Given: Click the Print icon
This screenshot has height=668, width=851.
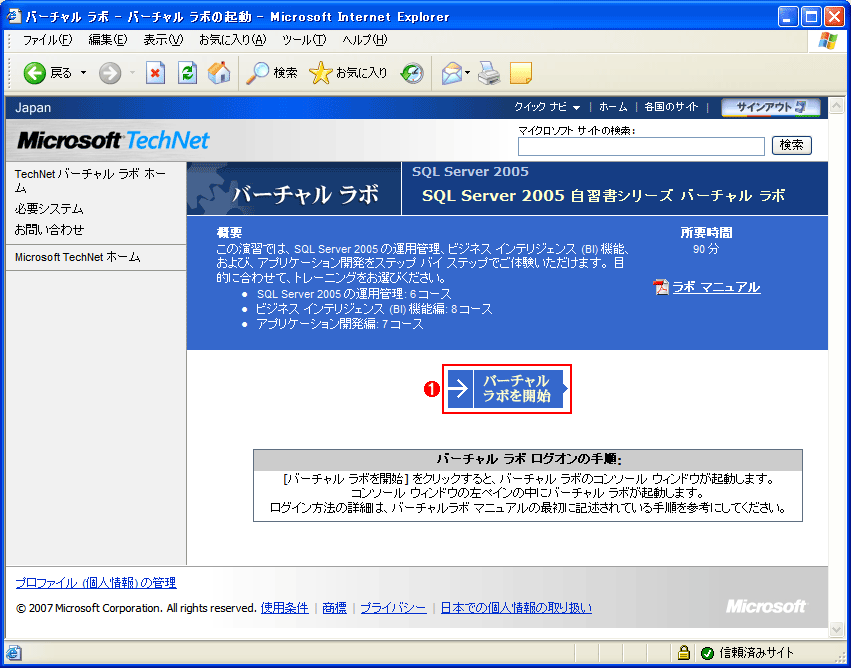Looking at the screenshot, I should [488, 73].
